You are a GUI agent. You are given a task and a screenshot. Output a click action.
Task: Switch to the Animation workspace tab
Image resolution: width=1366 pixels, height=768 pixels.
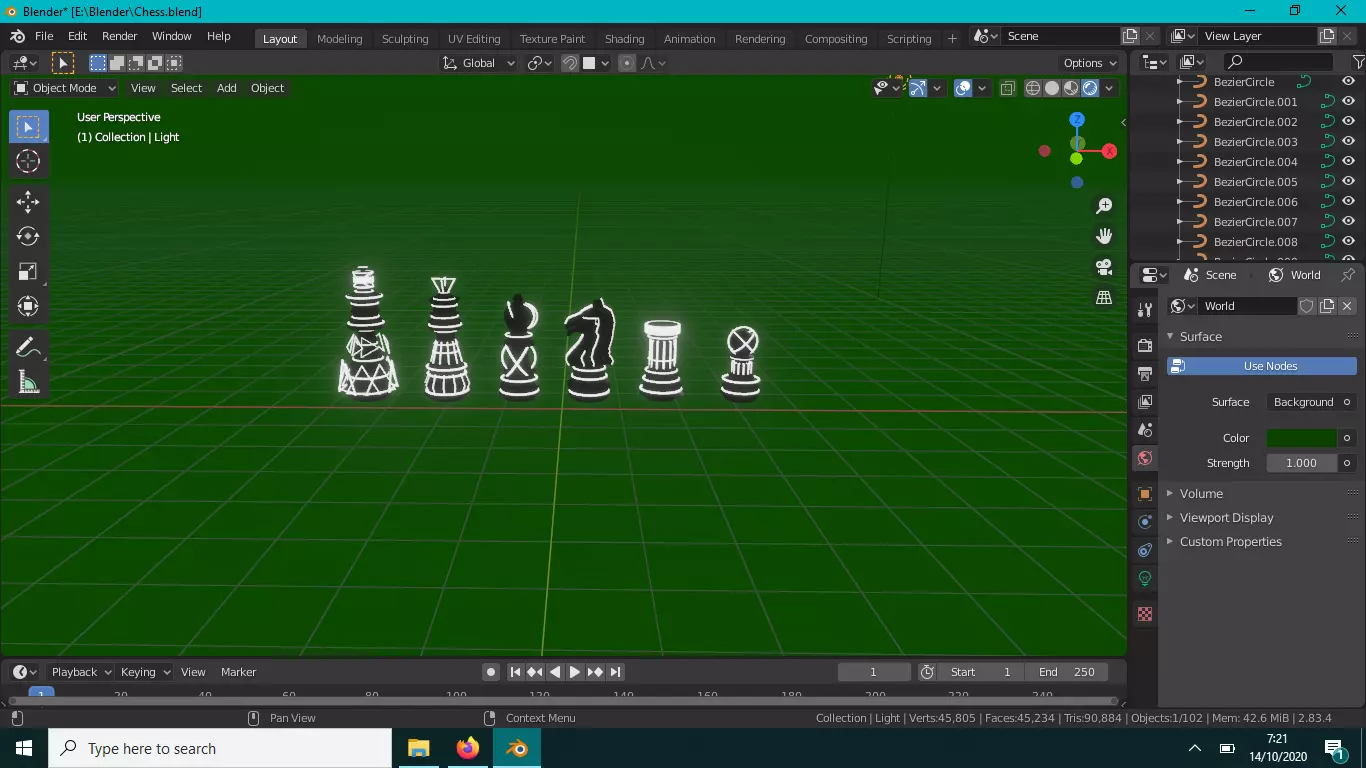(690, 39)
